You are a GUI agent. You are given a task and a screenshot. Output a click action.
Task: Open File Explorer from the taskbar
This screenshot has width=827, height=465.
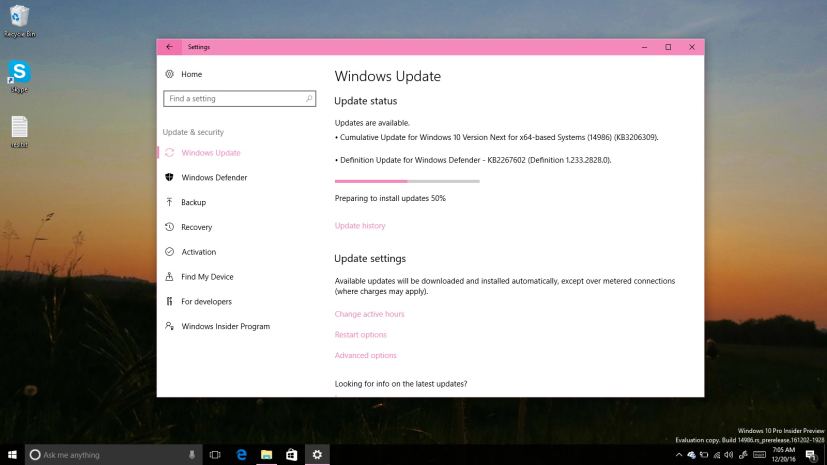click(x=266, y=454)
